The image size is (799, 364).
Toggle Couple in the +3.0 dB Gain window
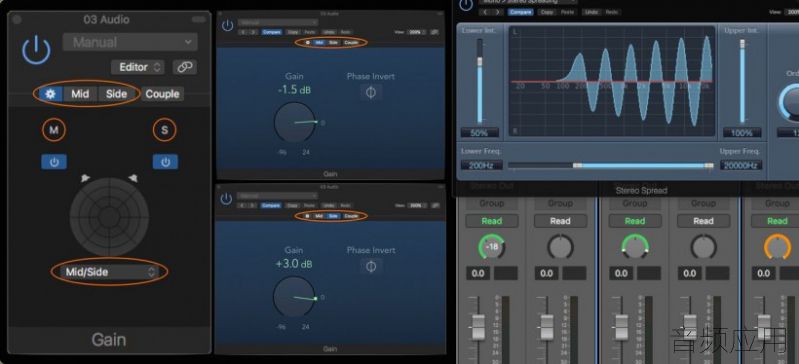coord(351,216)
